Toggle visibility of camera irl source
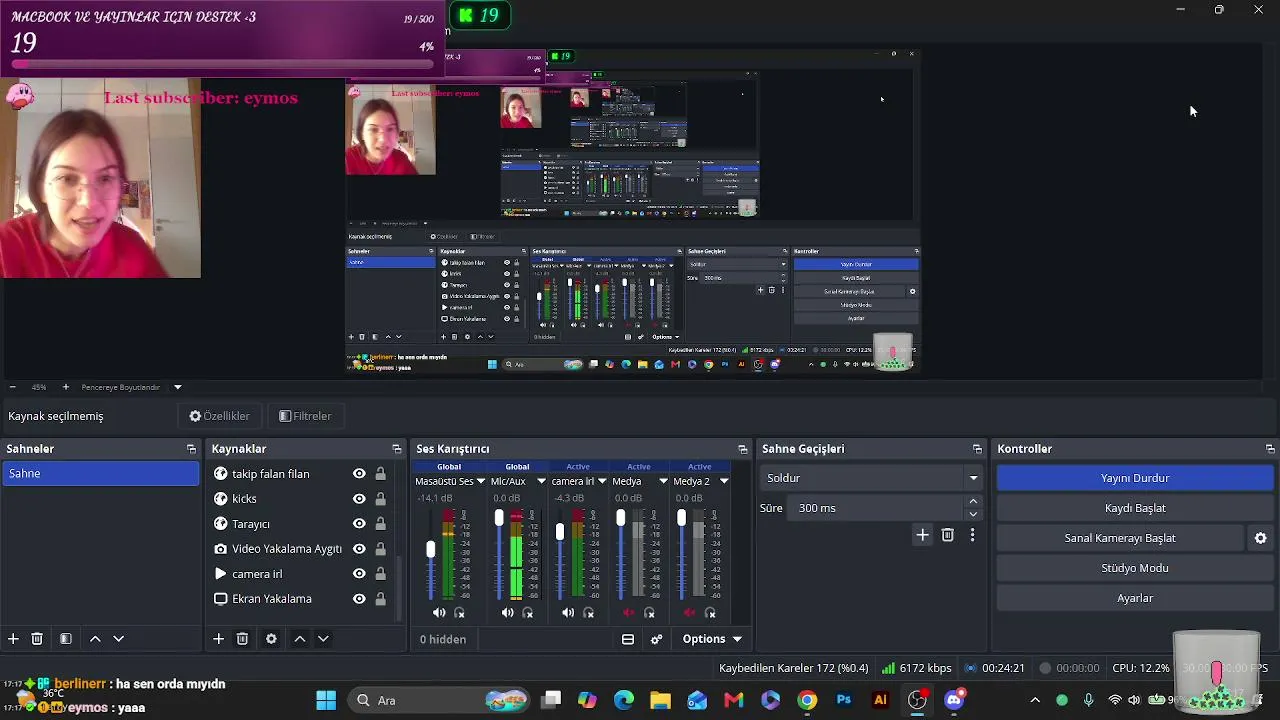 [x=359, y=574]
